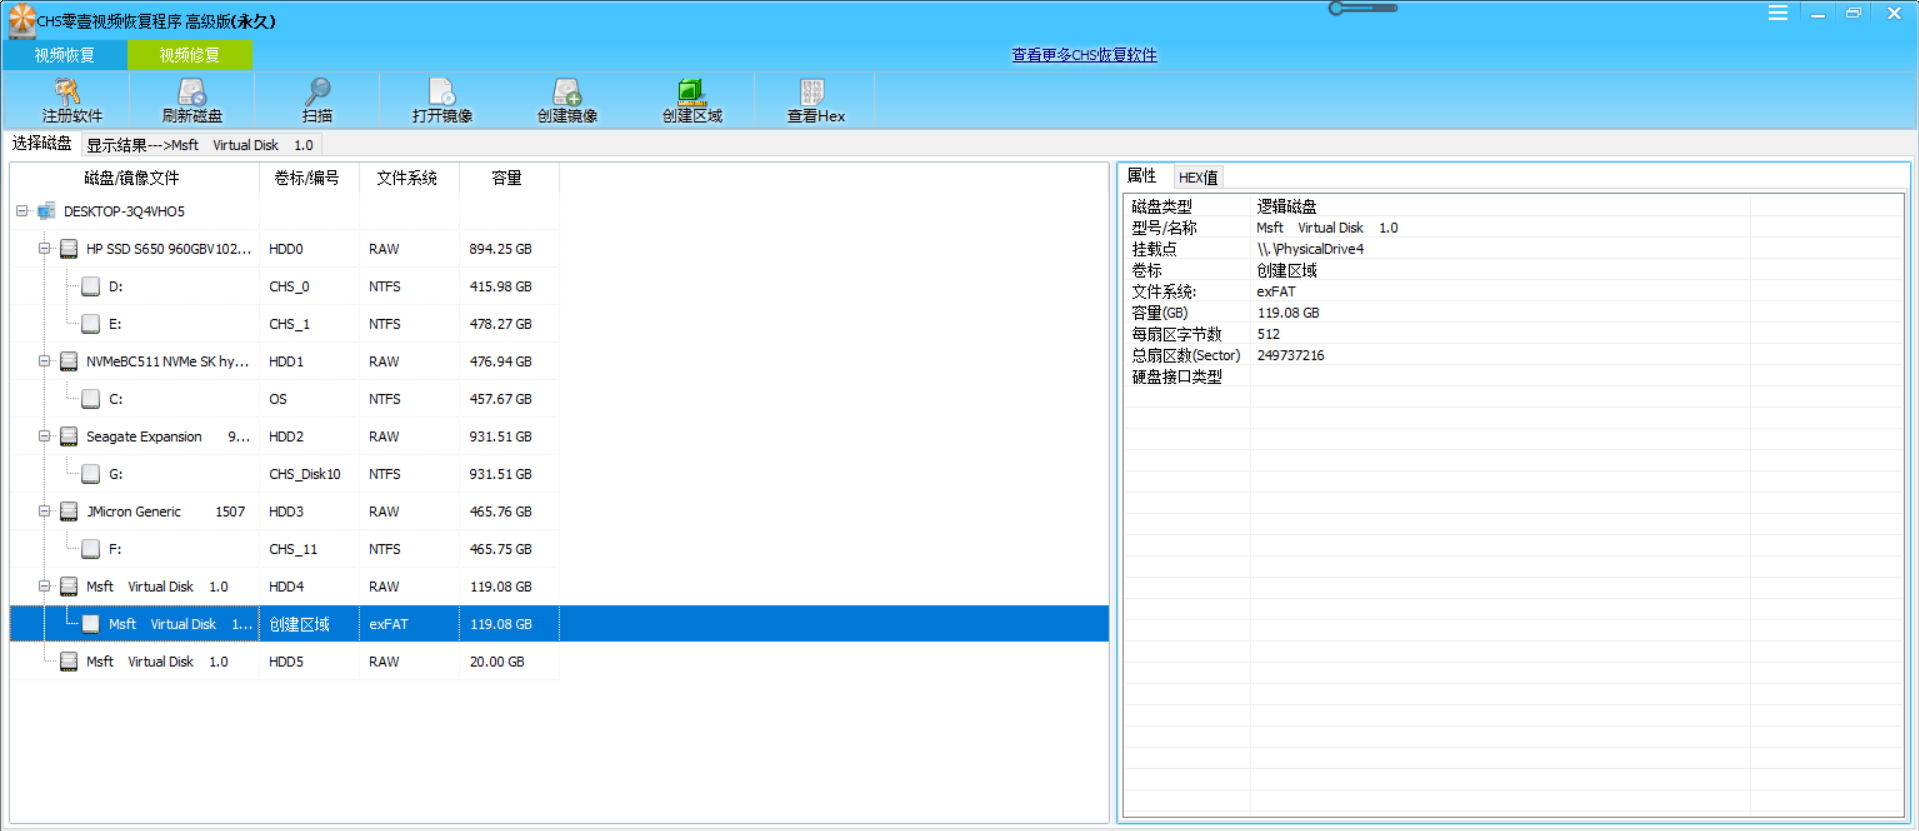
Task: Click the OS volume label cell
Action: (278, 399)
